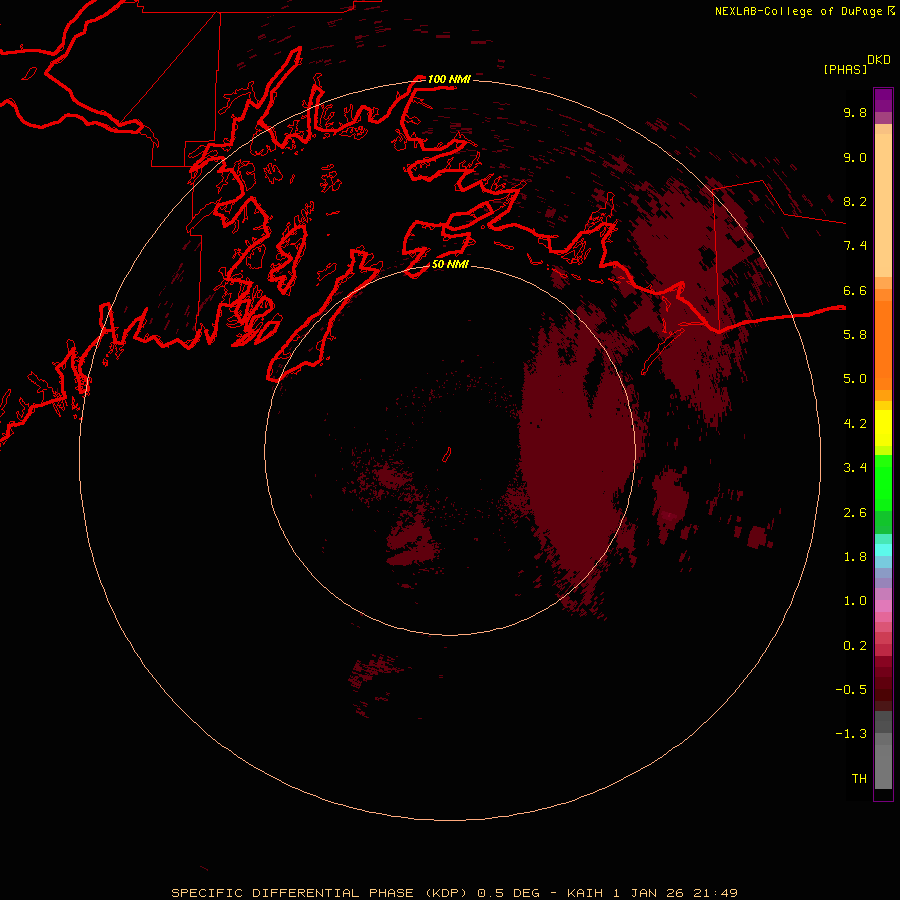Screen dimensions: 900x900
Task: Click the Specific Differential Phase caption
Action: 454,893
